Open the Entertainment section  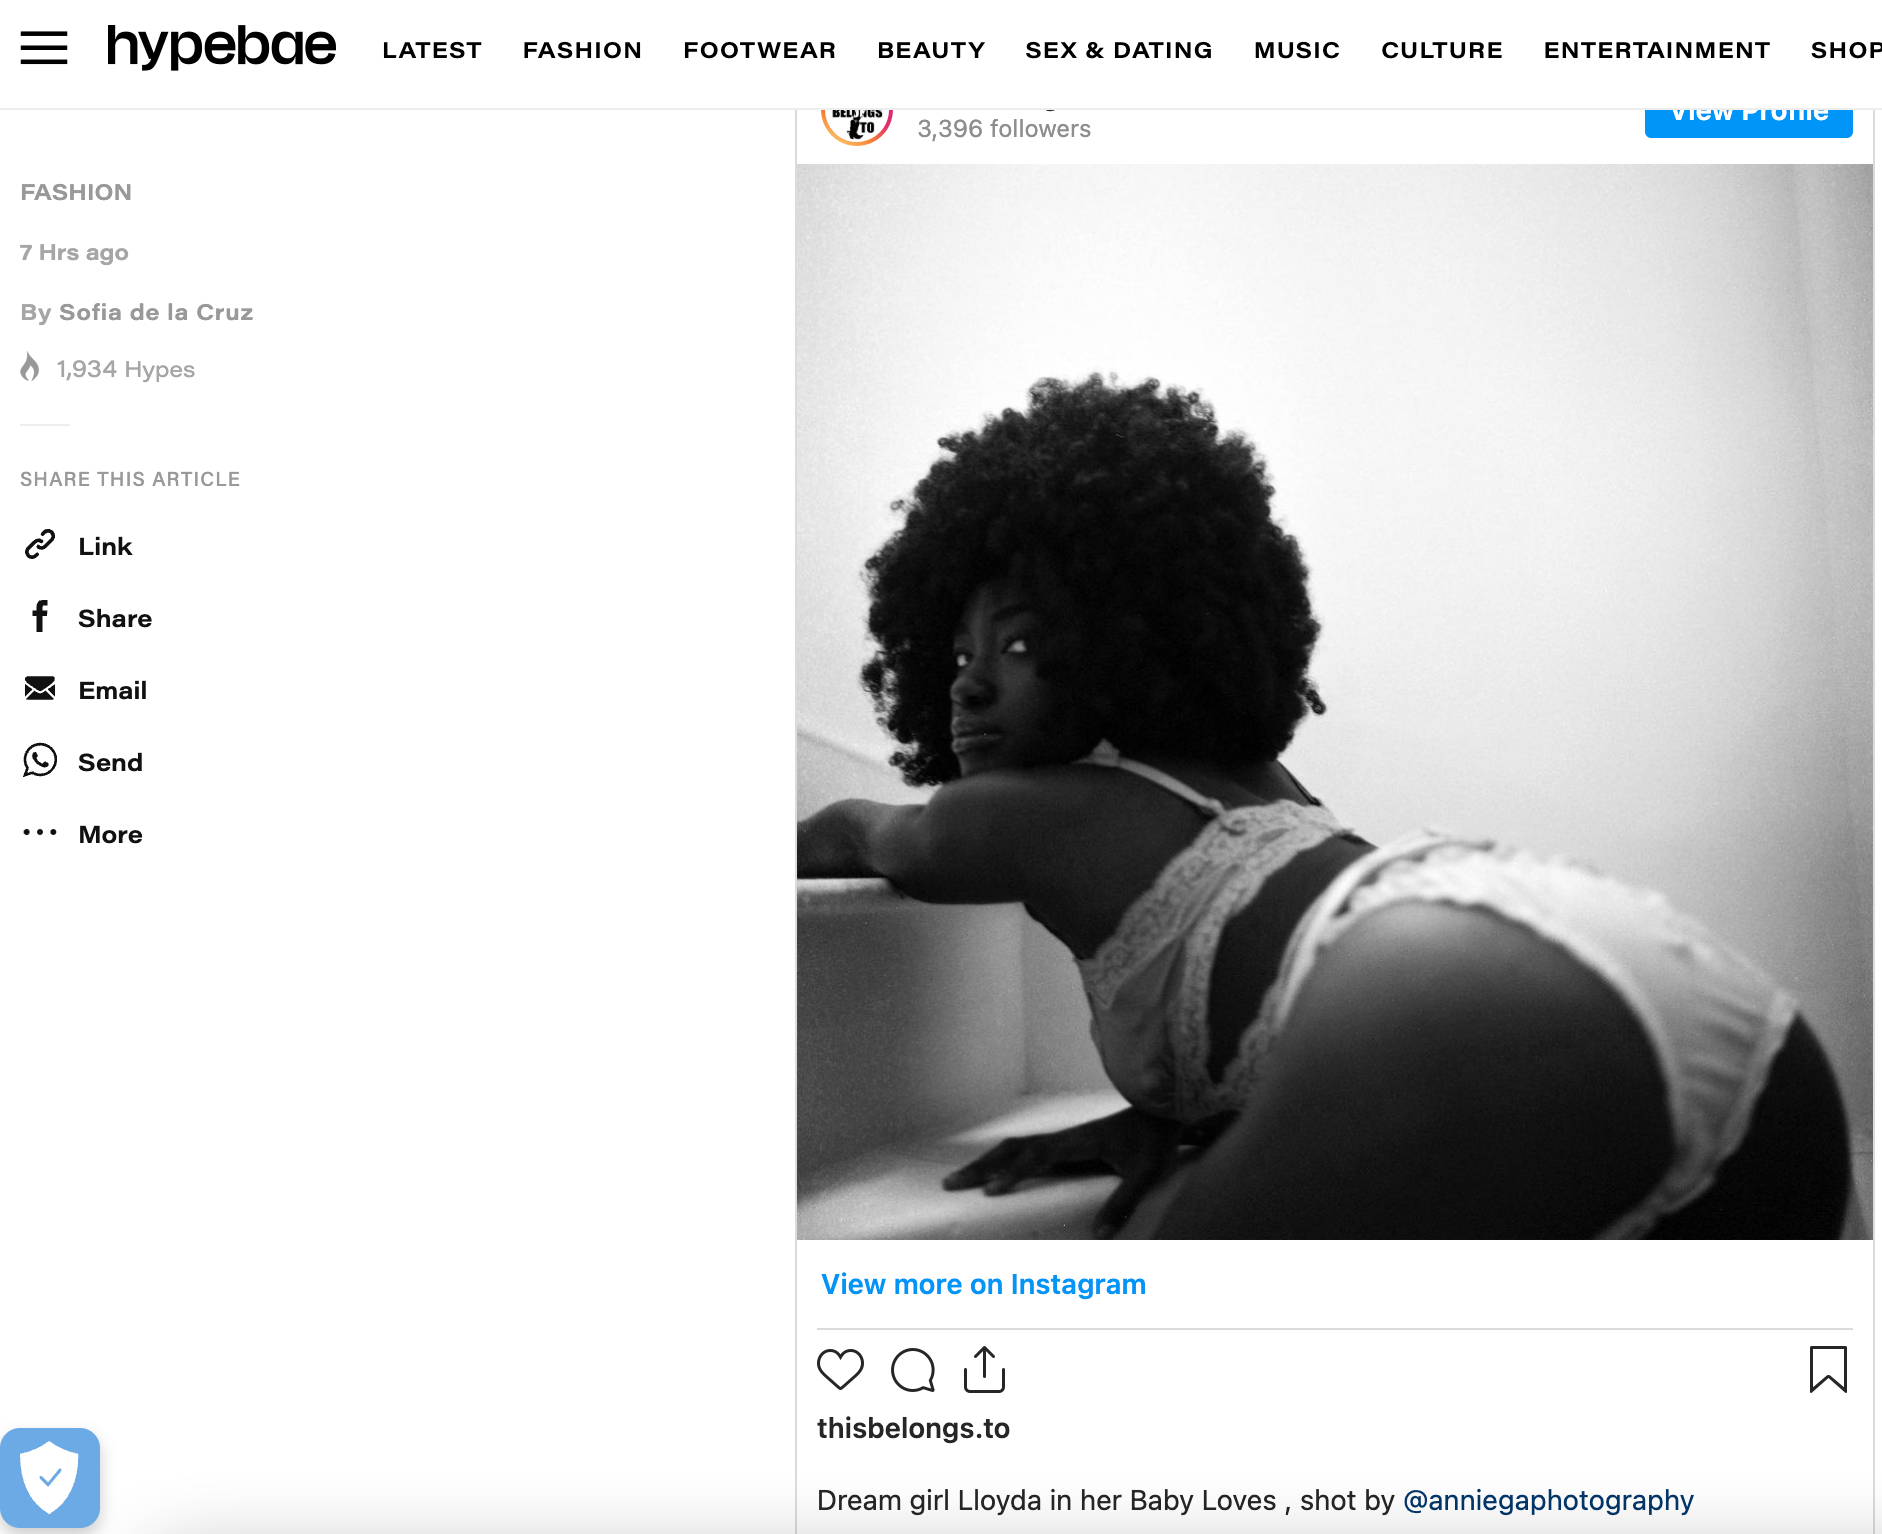click(x=1657, y=50)
